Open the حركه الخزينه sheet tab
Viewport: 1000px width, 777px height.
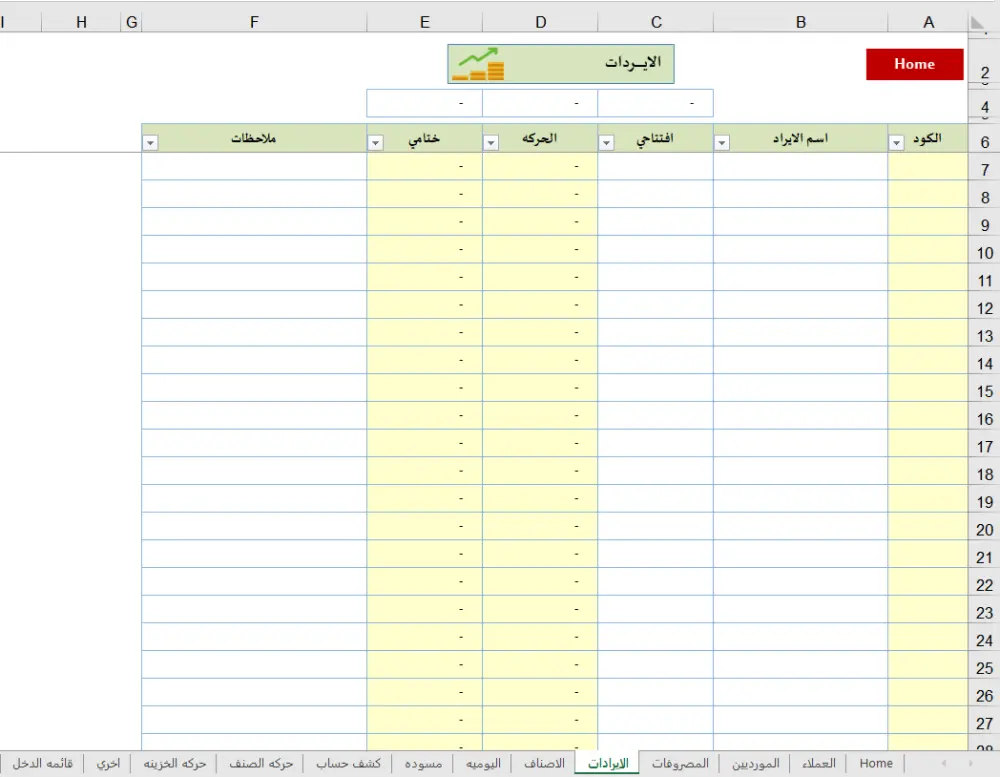pos(175,763)
